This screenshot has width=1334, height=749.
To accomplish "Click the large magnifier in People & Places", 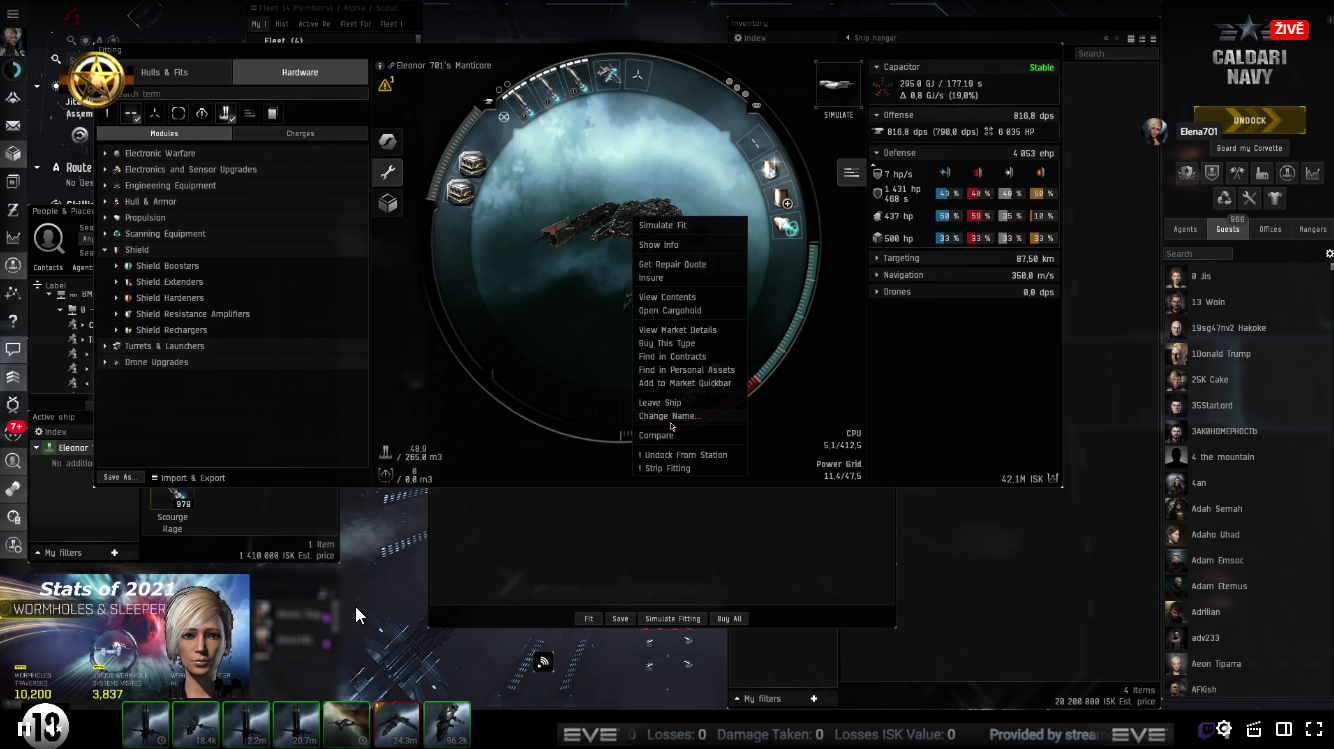I will click(48, 238).
